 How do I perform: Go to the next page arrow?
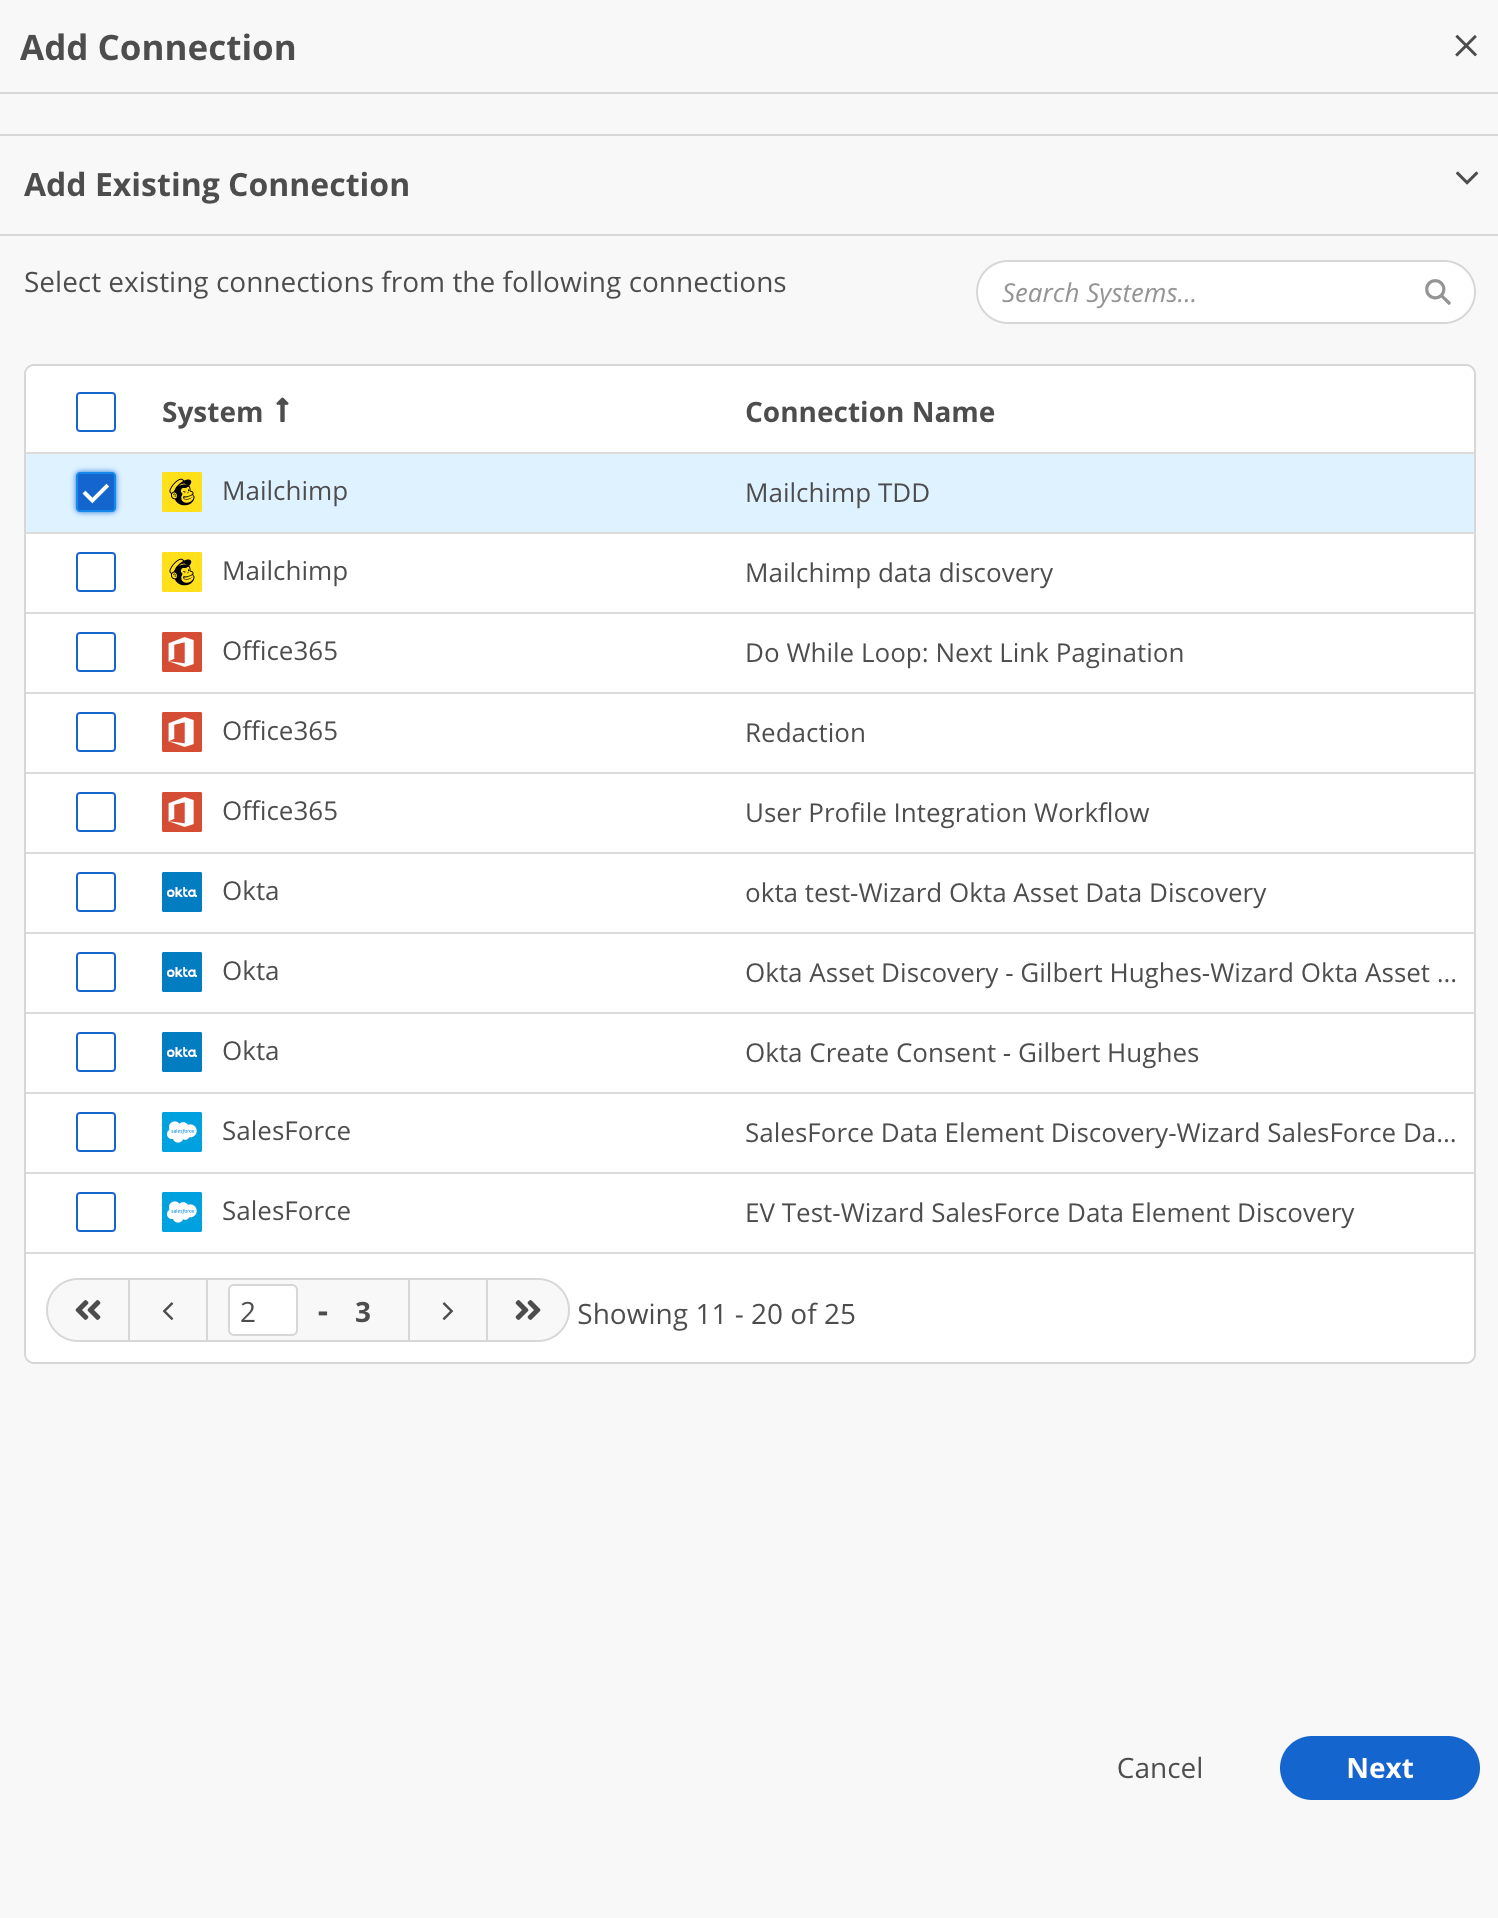(448, 1310)
